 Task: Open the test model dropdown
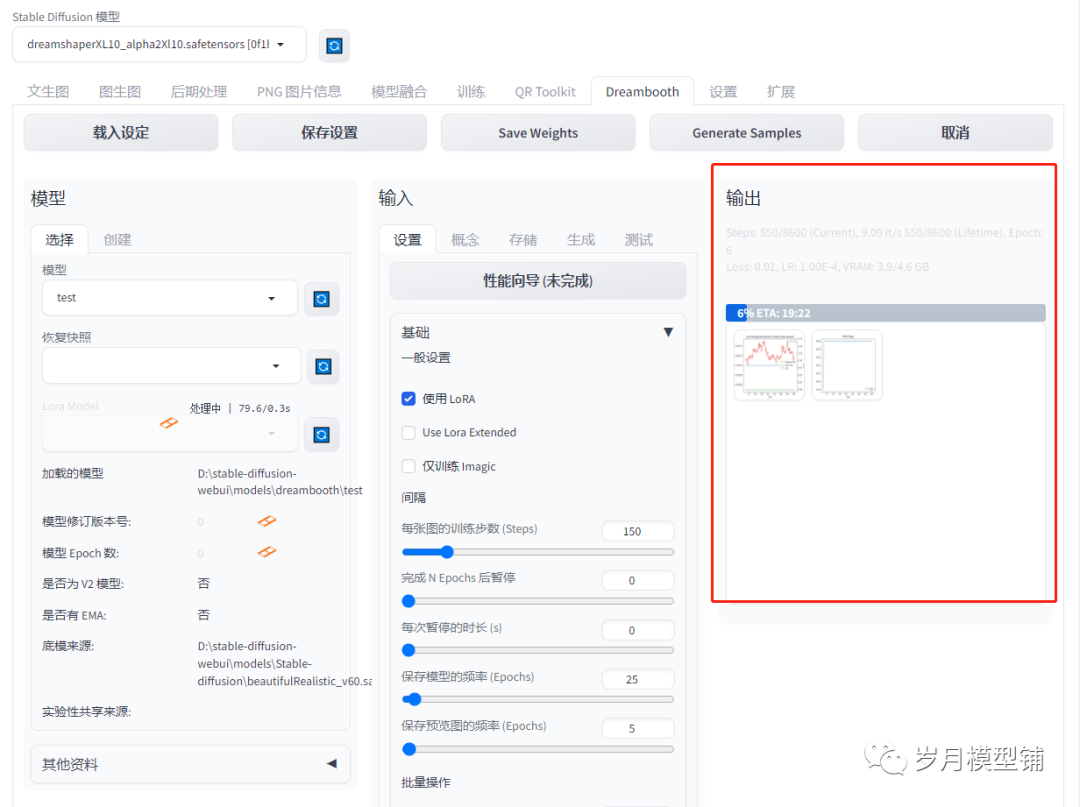(x=169, y=297)
